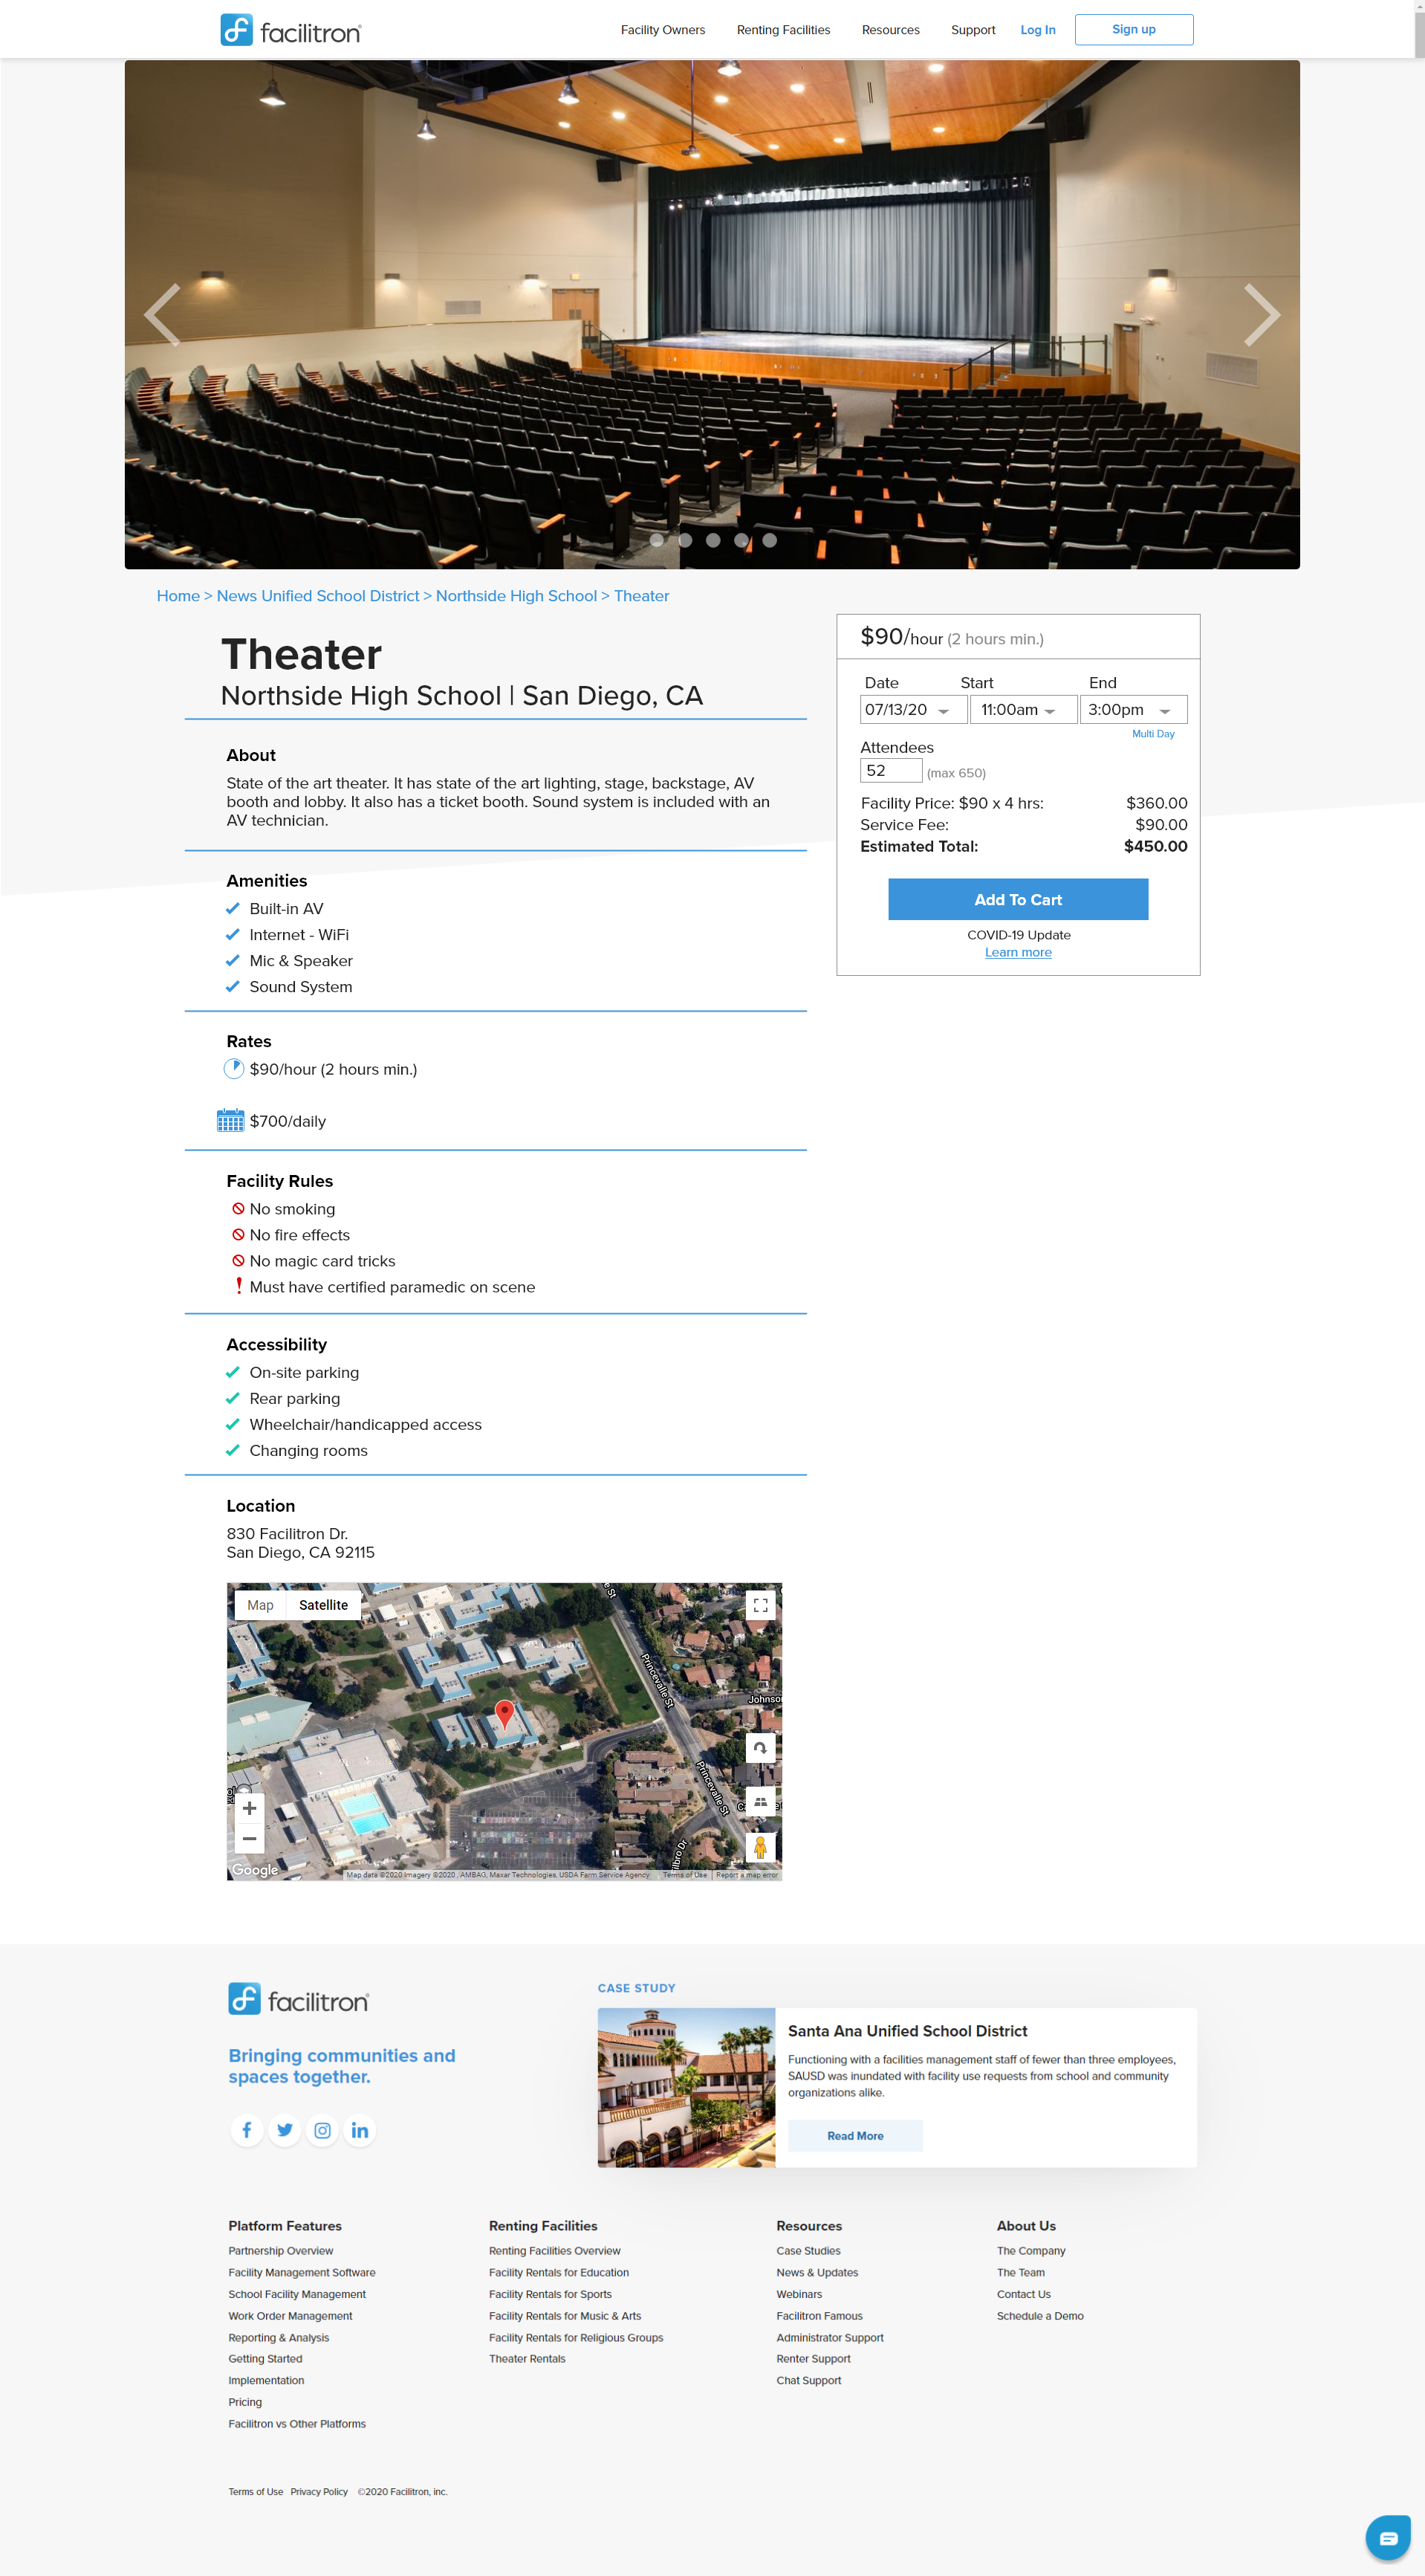Rotate the map view
This screenshot has width=1425, height=2576.
click(760, 1748)
